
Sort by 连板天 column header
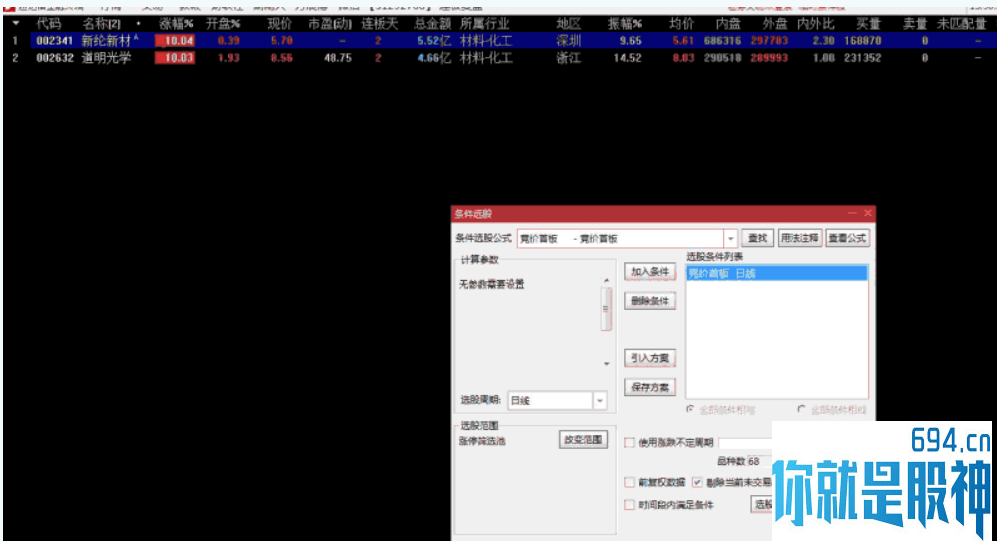(x=380, y=24)
